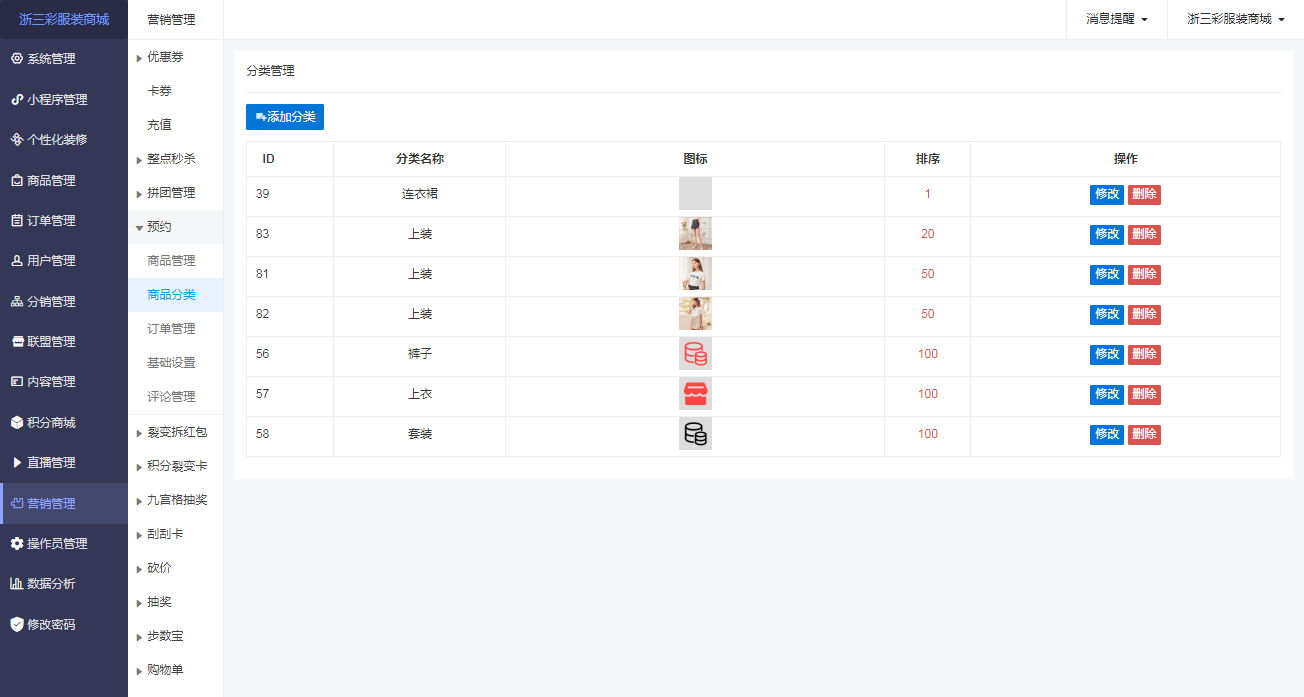The height and width of the screenshot is (697, 1304).
Task: Click 删除 for 连衣裙 category
Action: (1144, 194)
